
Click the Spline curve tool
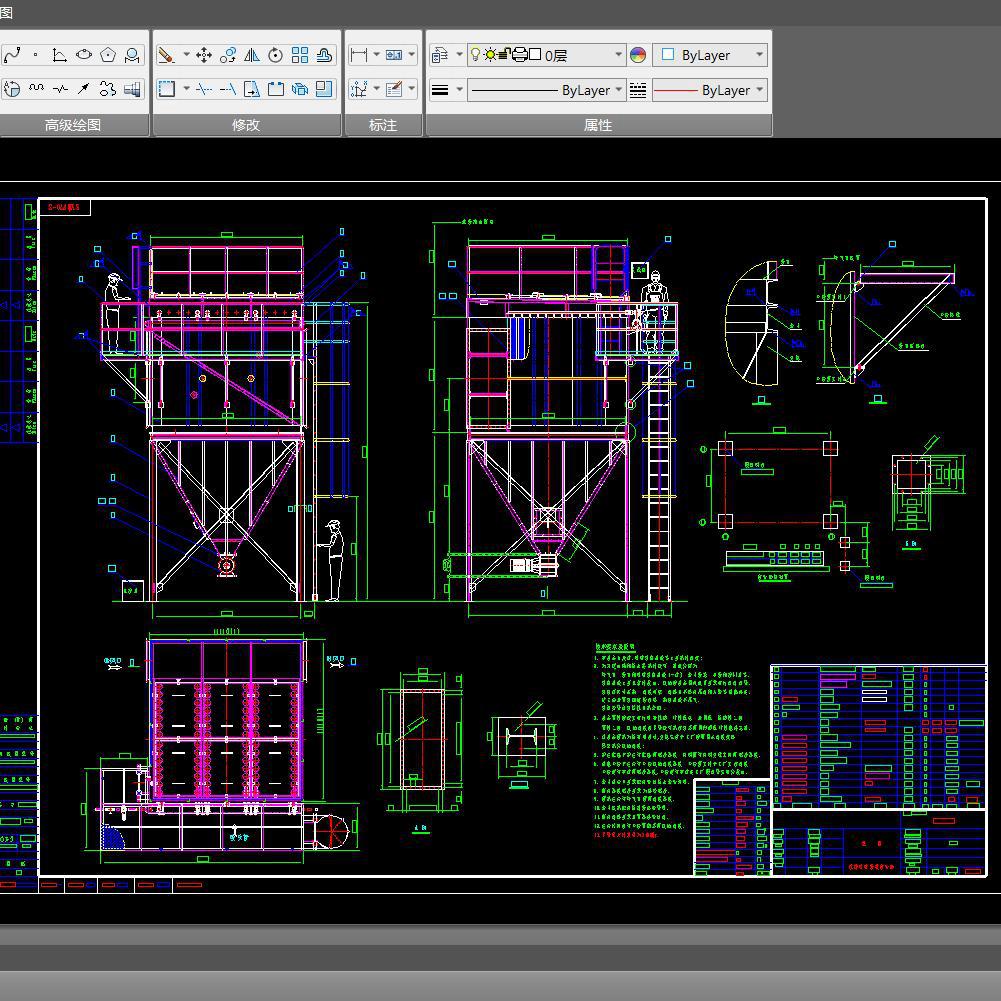(x=11, y=55)
